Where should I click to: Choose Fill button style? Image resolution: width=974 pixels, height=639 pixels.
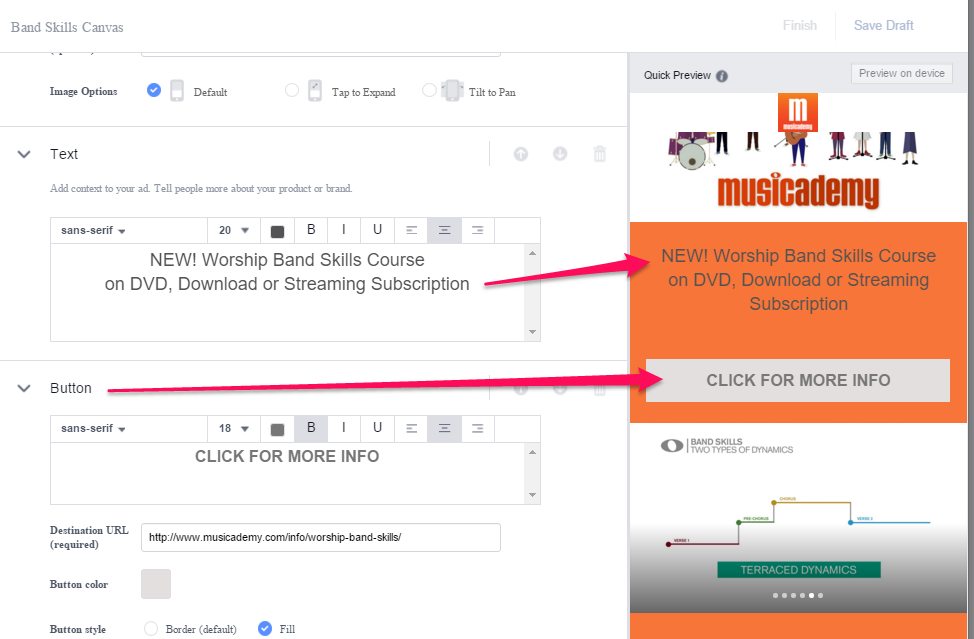[265, 628]
